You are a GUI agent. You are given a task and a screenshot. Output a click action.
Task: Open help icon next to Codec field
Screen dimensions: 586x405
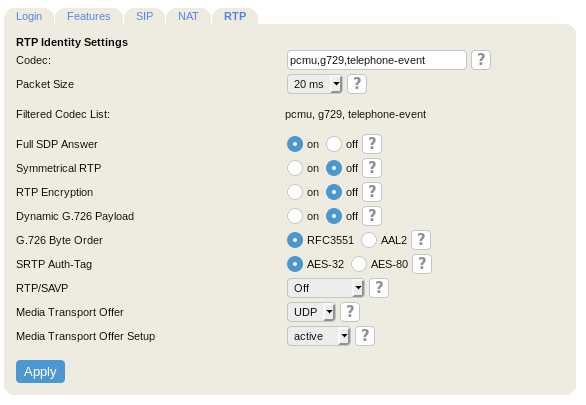point(481,60)
